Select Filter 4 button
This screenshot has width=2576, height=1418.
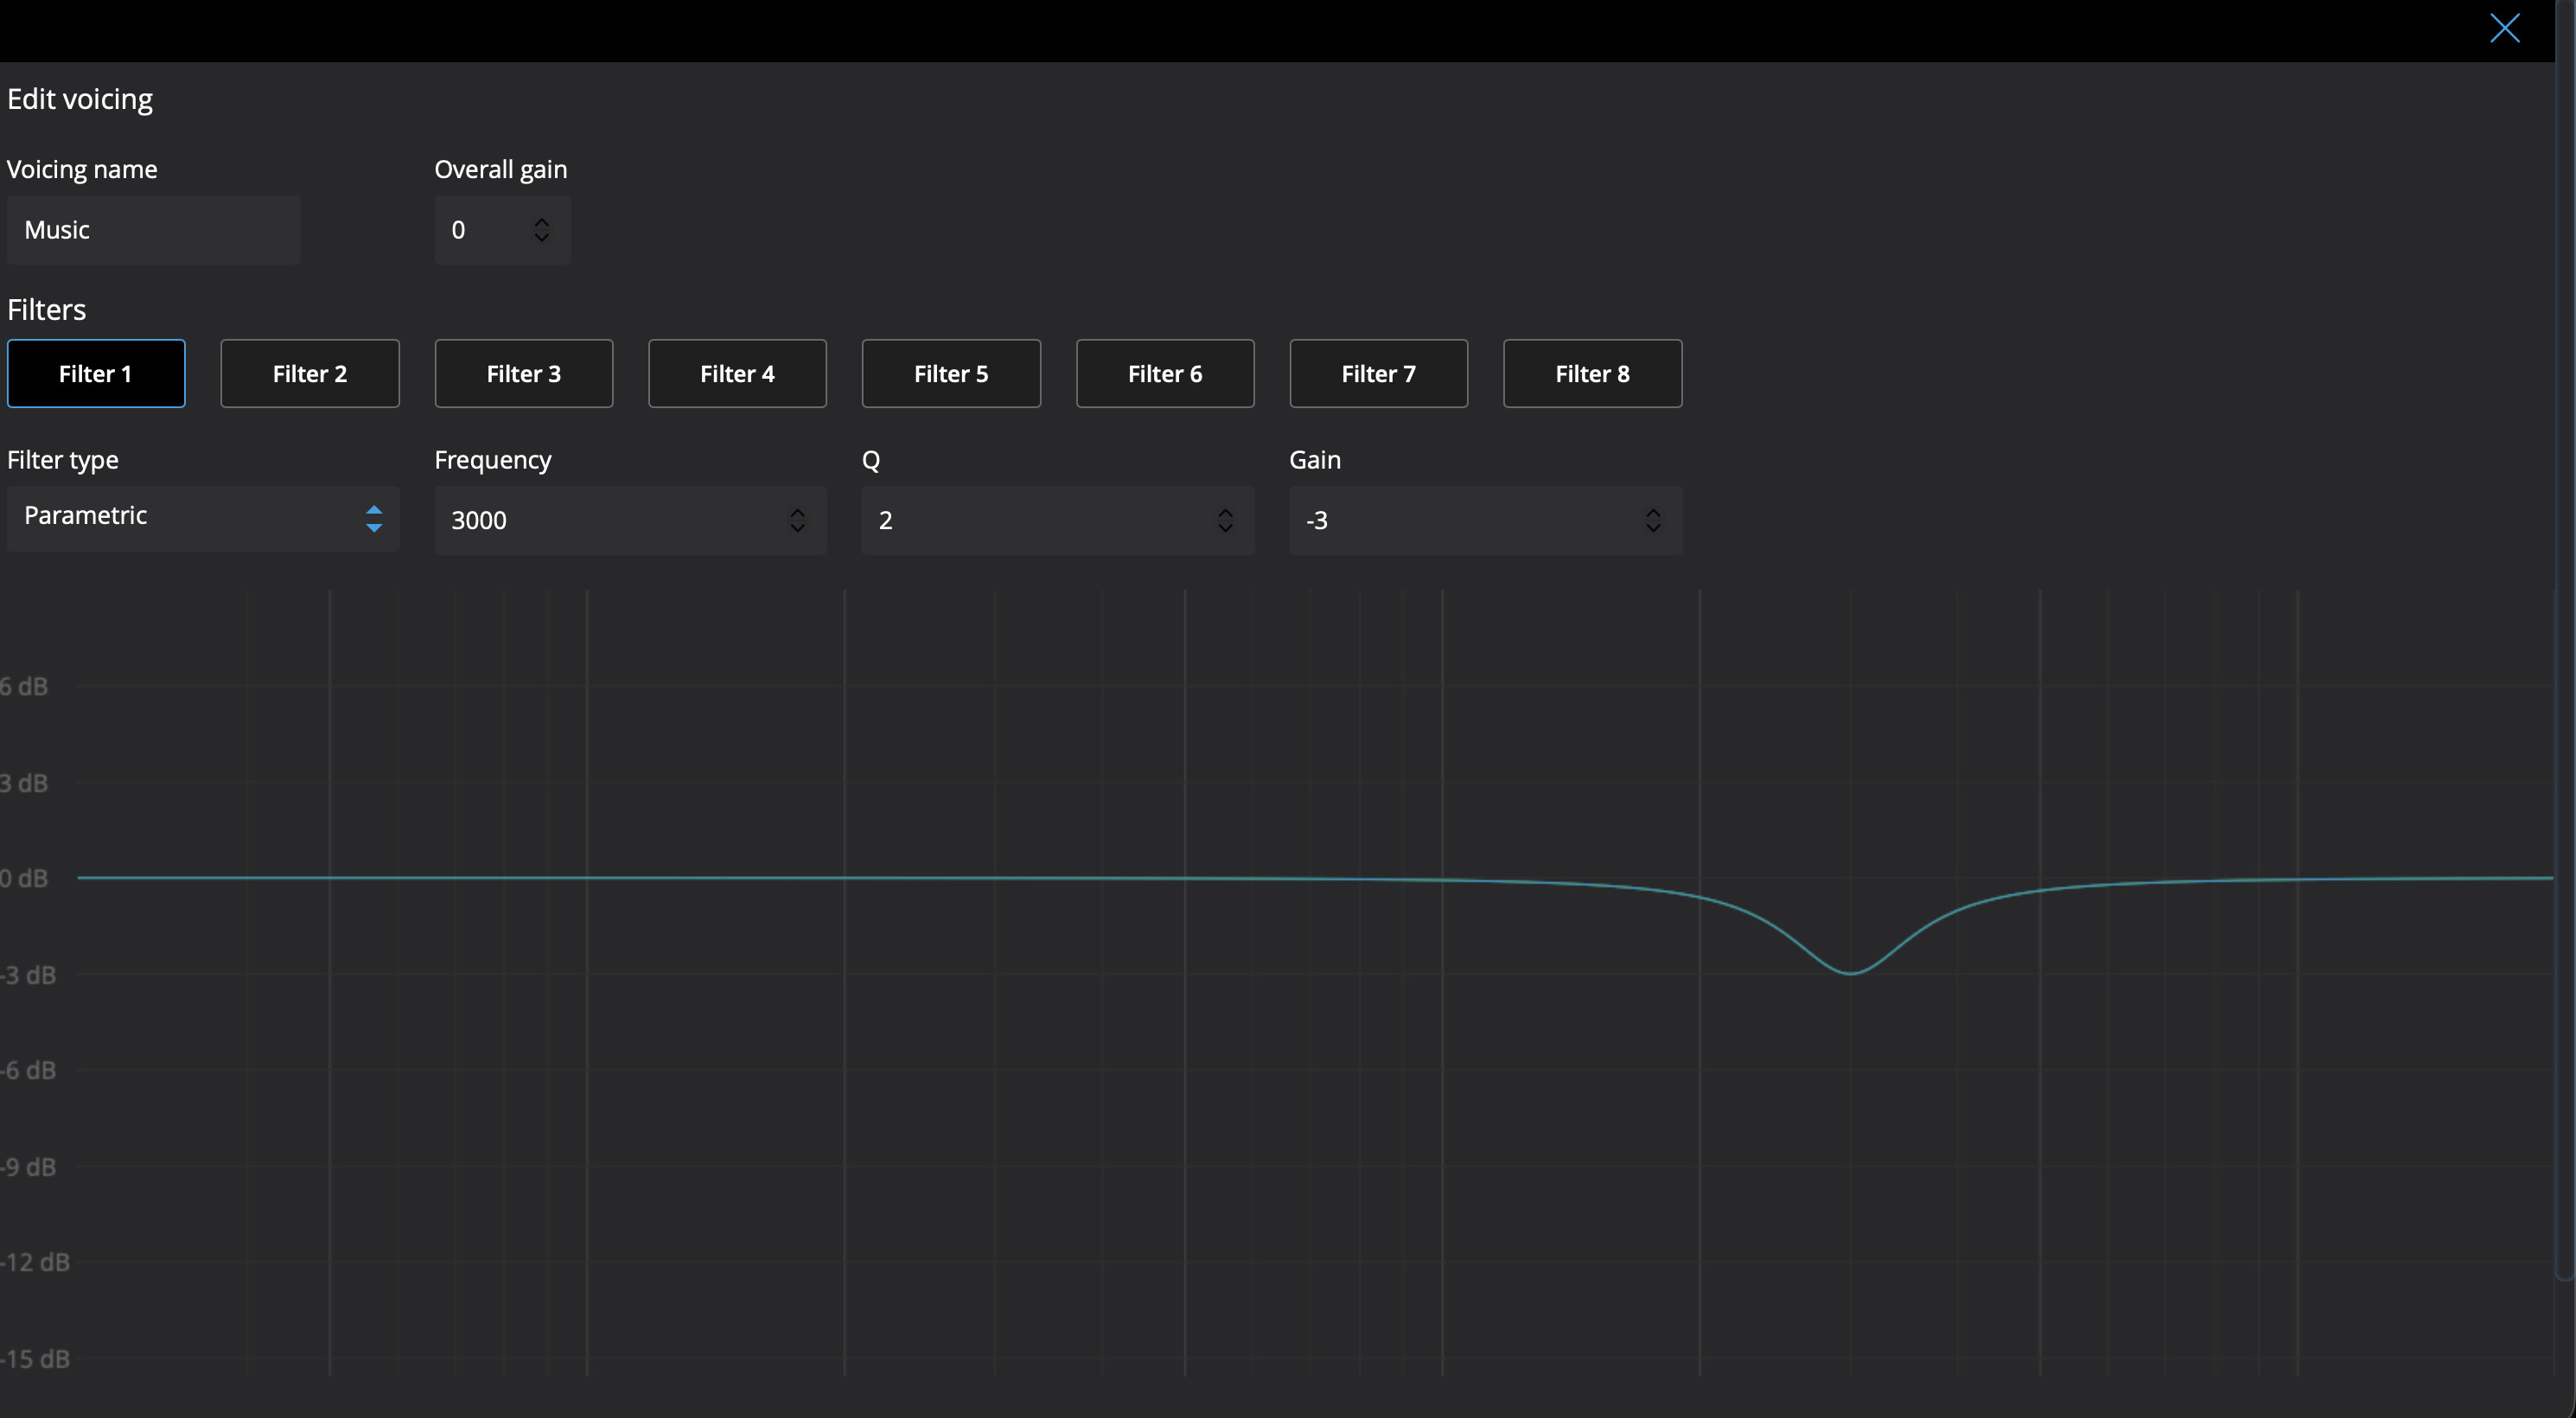coord(737,374)
